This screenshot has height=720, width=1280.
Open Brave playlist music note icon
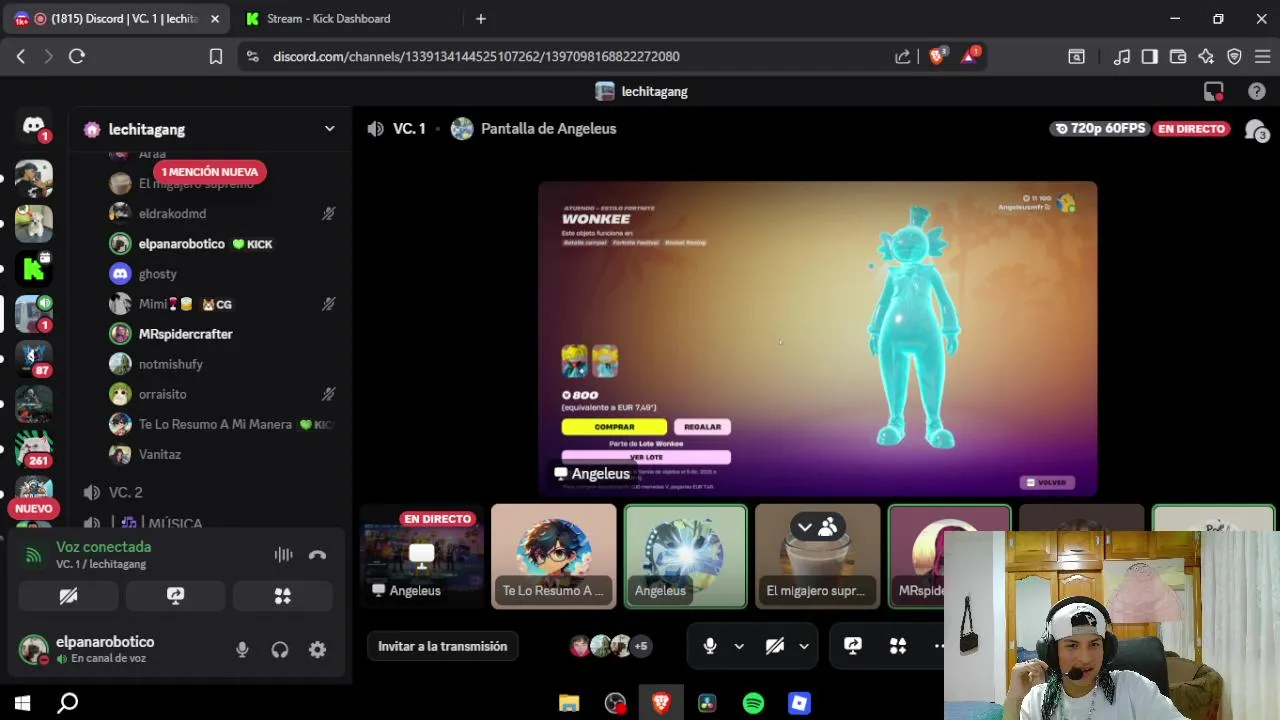click(x=1122, y=57)
